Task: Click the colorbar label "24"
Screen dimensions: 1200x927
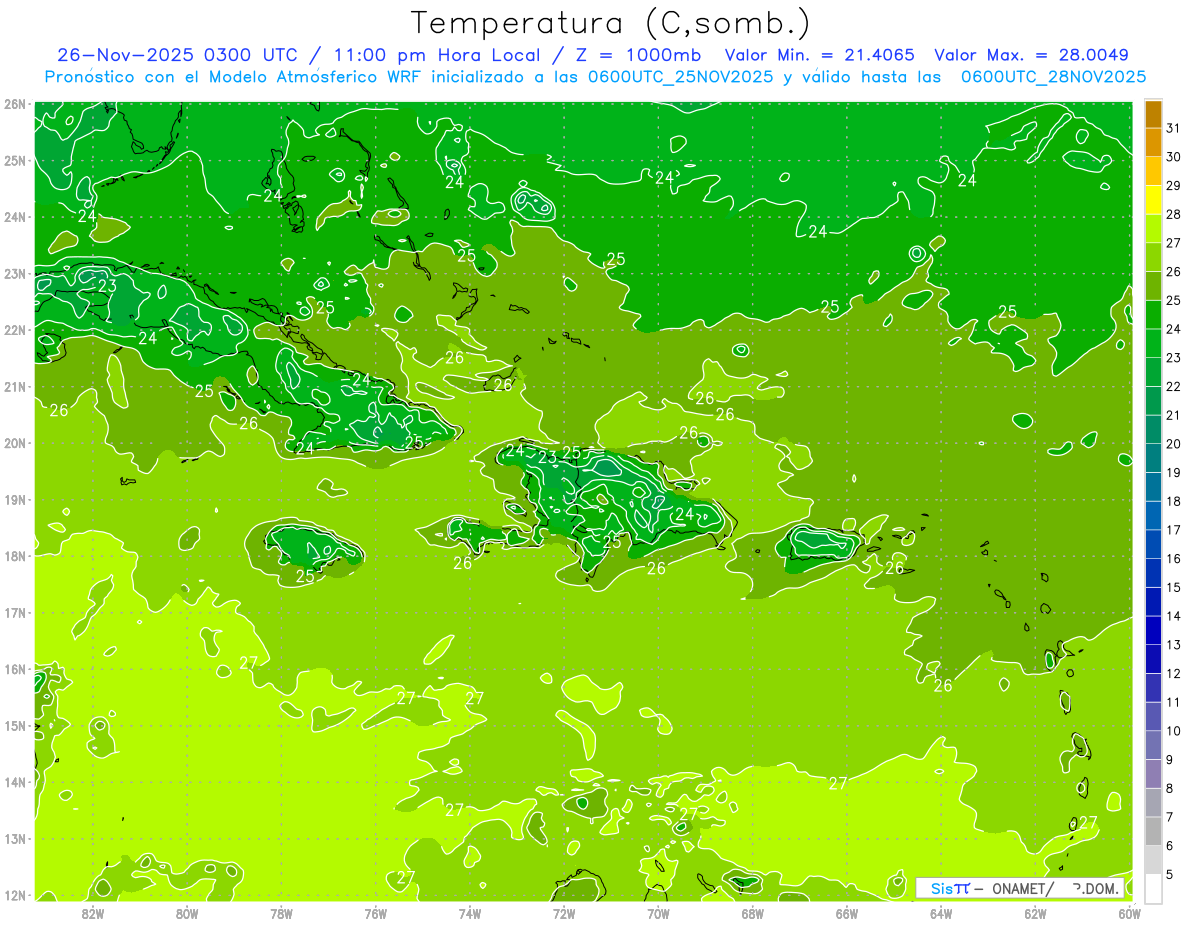Action: tap(1174, 329)
